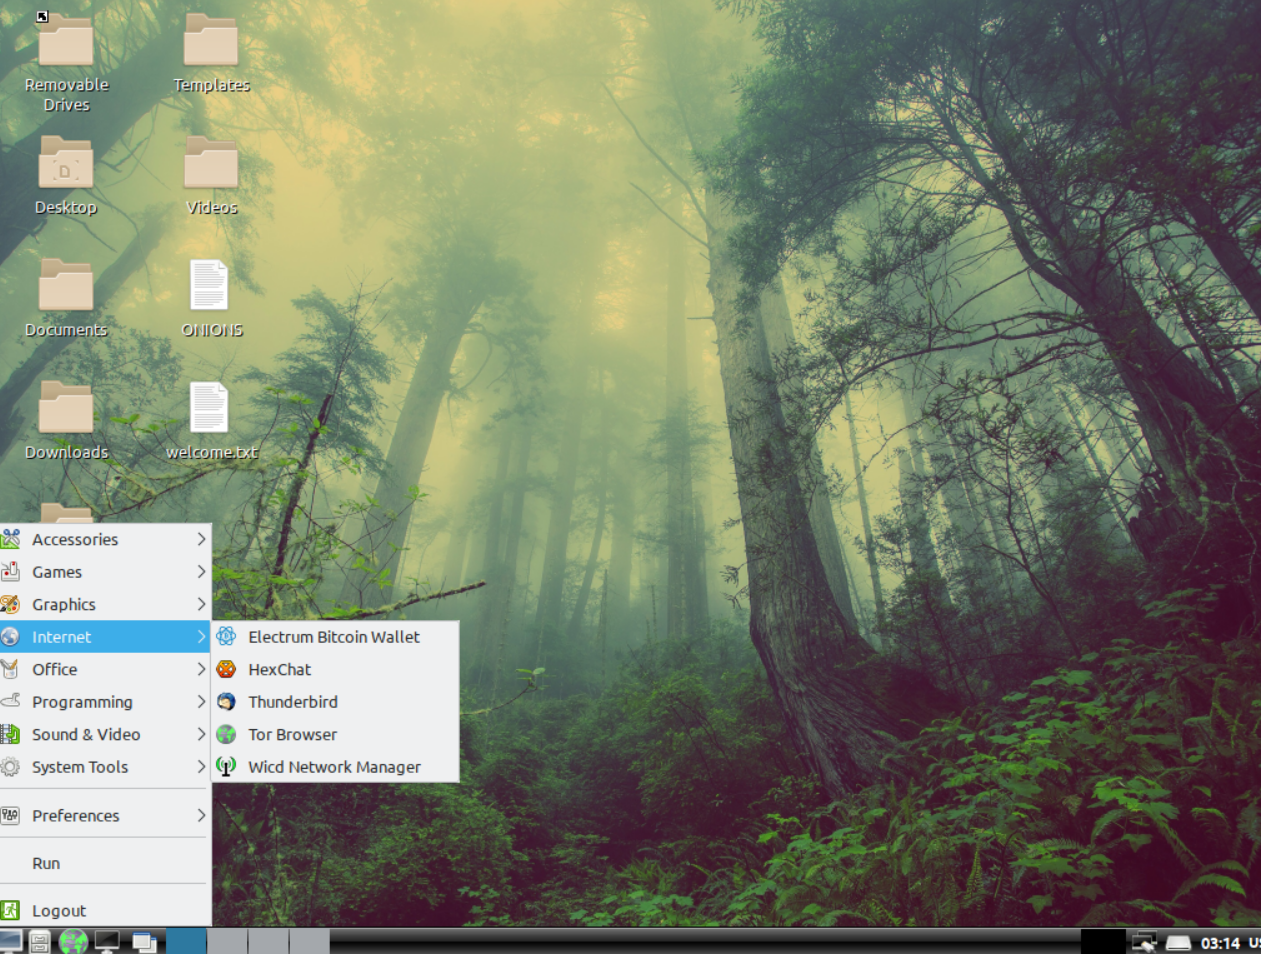Click the black monitor graph in tray
Screen dimensions: 1261x954
point(1103,942)
